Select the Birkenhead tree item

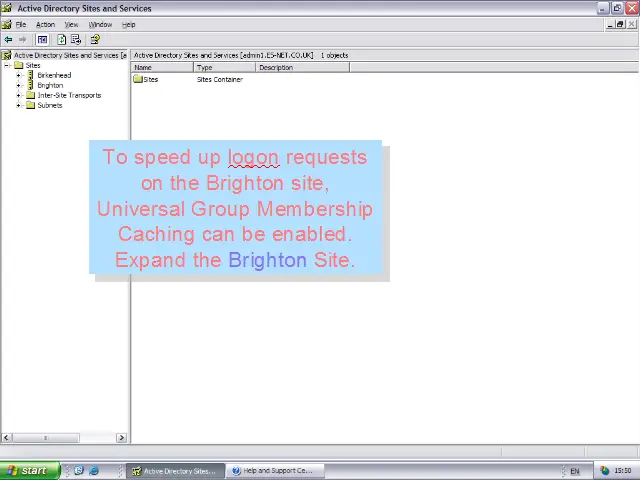(x=54, y=75)
